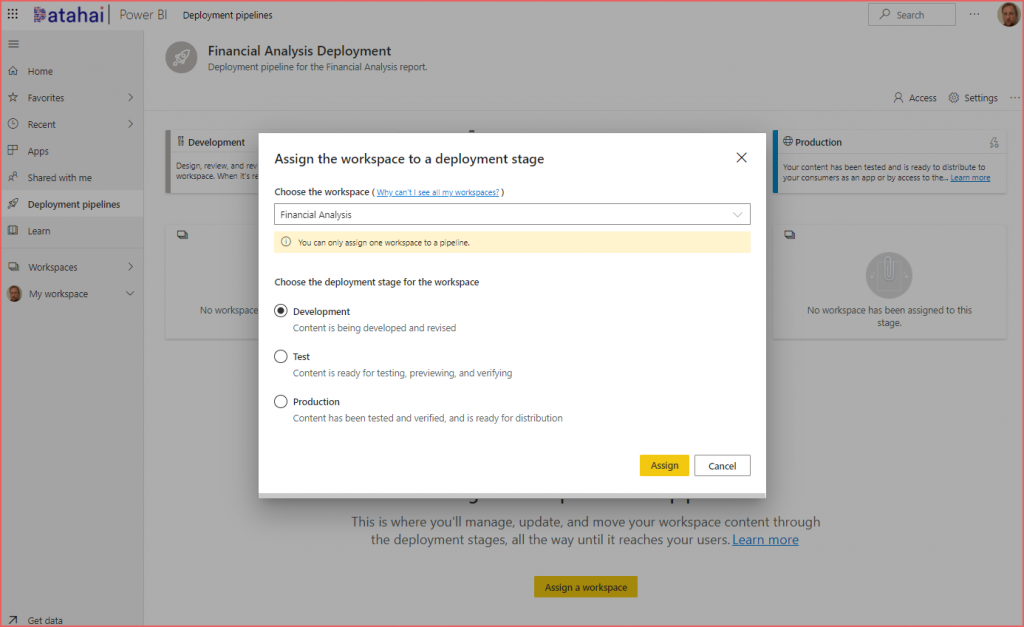Collapse the navigation pane hamburger icon
This screenshot has width=1024, height=627.
point(13,44)
